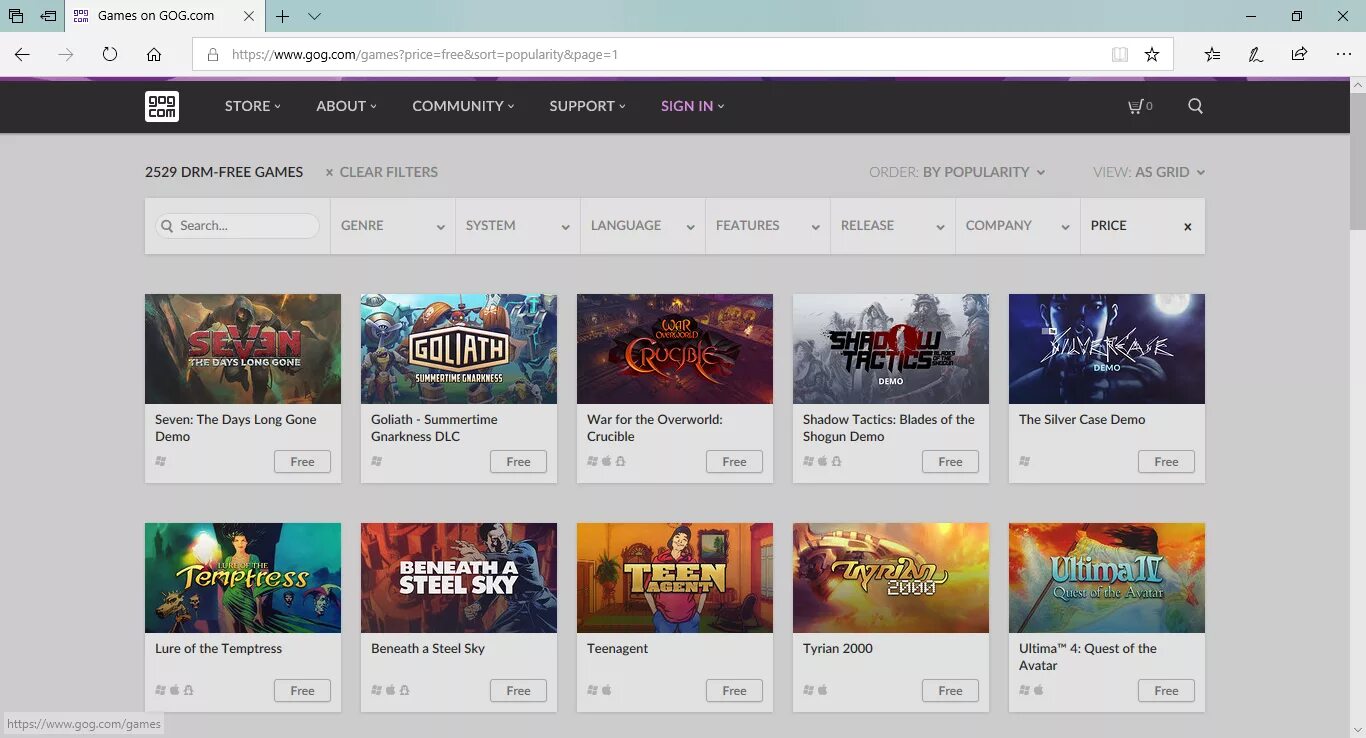This screenshot has width=1366, height=738.
Task: Open the Shadow Tactics demo thumbnail
Action: [x=891, y=349]
